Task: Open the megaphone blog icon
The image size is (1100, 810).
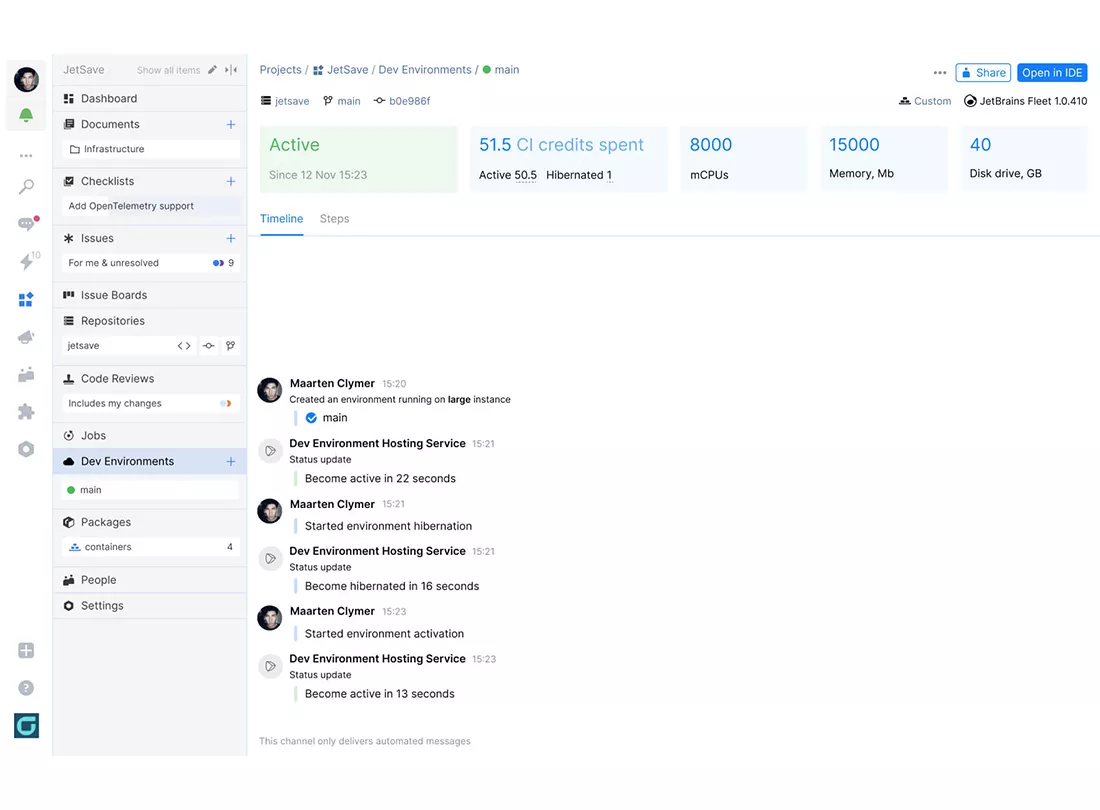Action: 26,337
